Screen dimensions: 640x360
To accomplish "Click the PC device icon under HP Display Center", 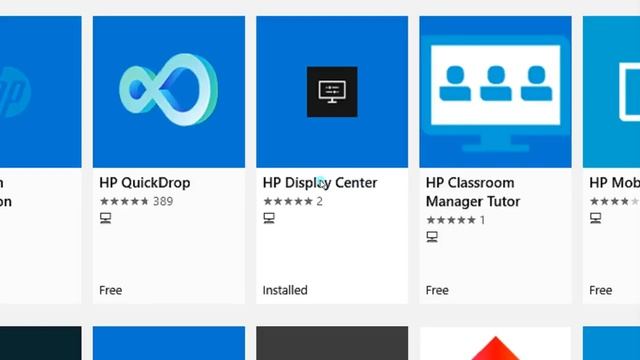I will (269, 218).
